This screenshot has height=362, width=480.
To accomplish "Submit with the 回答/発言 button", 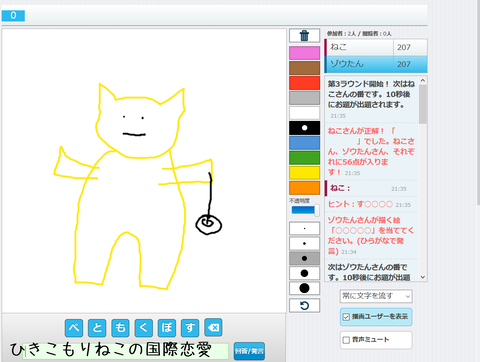I will point(249,351).
